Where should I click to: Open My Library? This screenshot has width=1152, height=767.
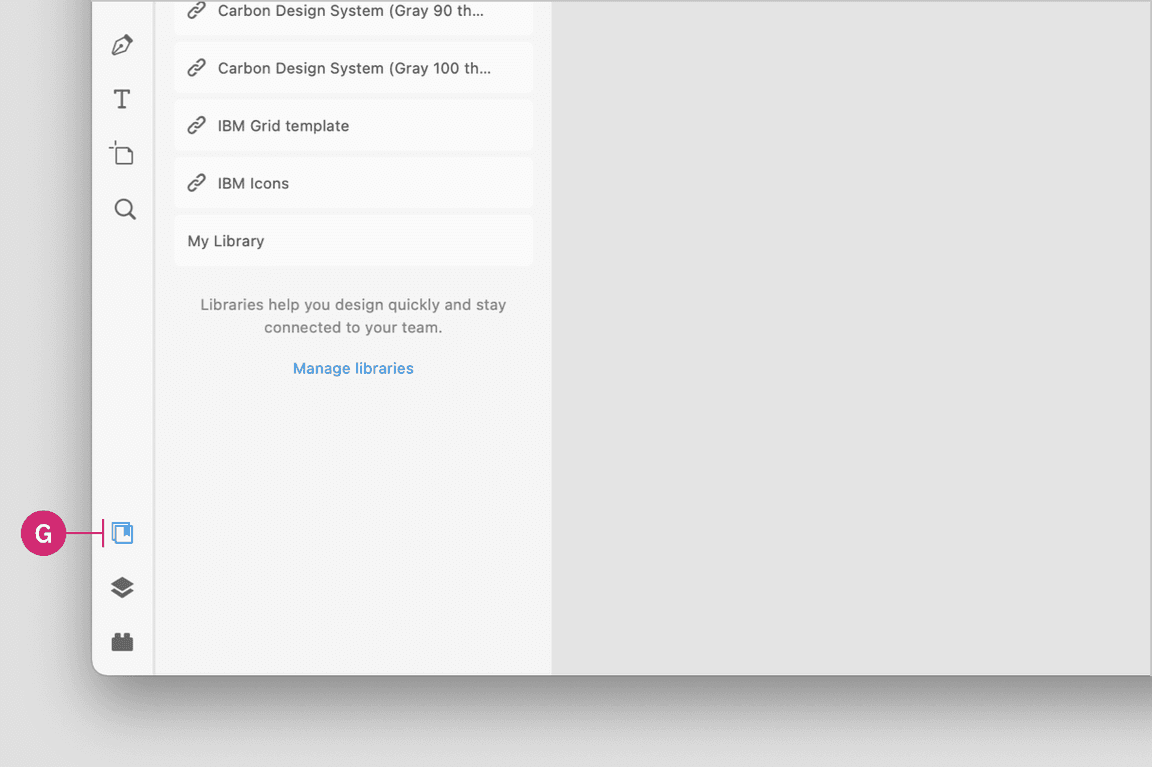pyautogui.click(x=226, y=241)
